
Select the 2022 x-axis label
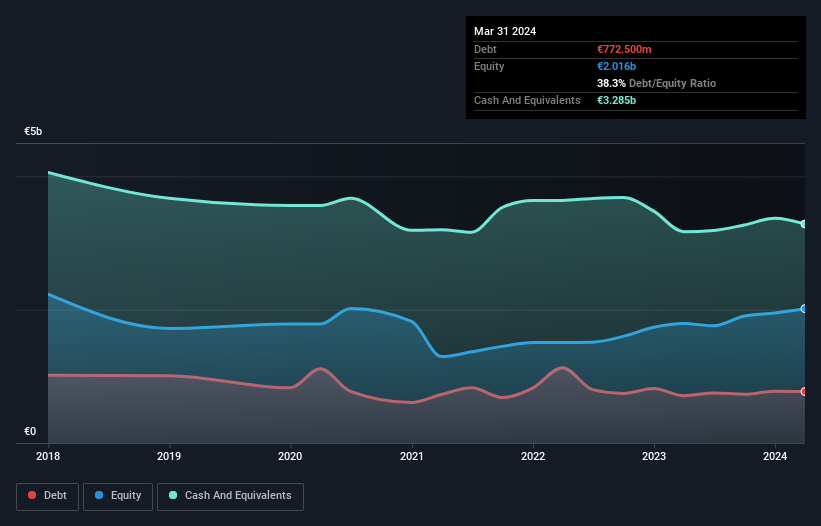[x=533, y=456]
